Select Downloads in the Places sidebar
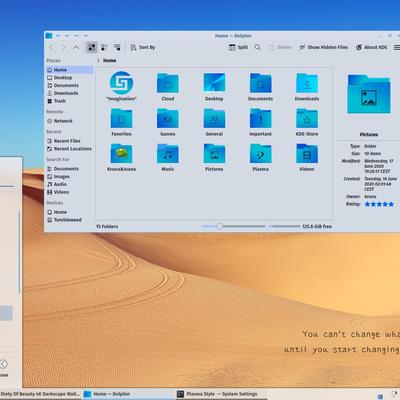 pos(69,93)
